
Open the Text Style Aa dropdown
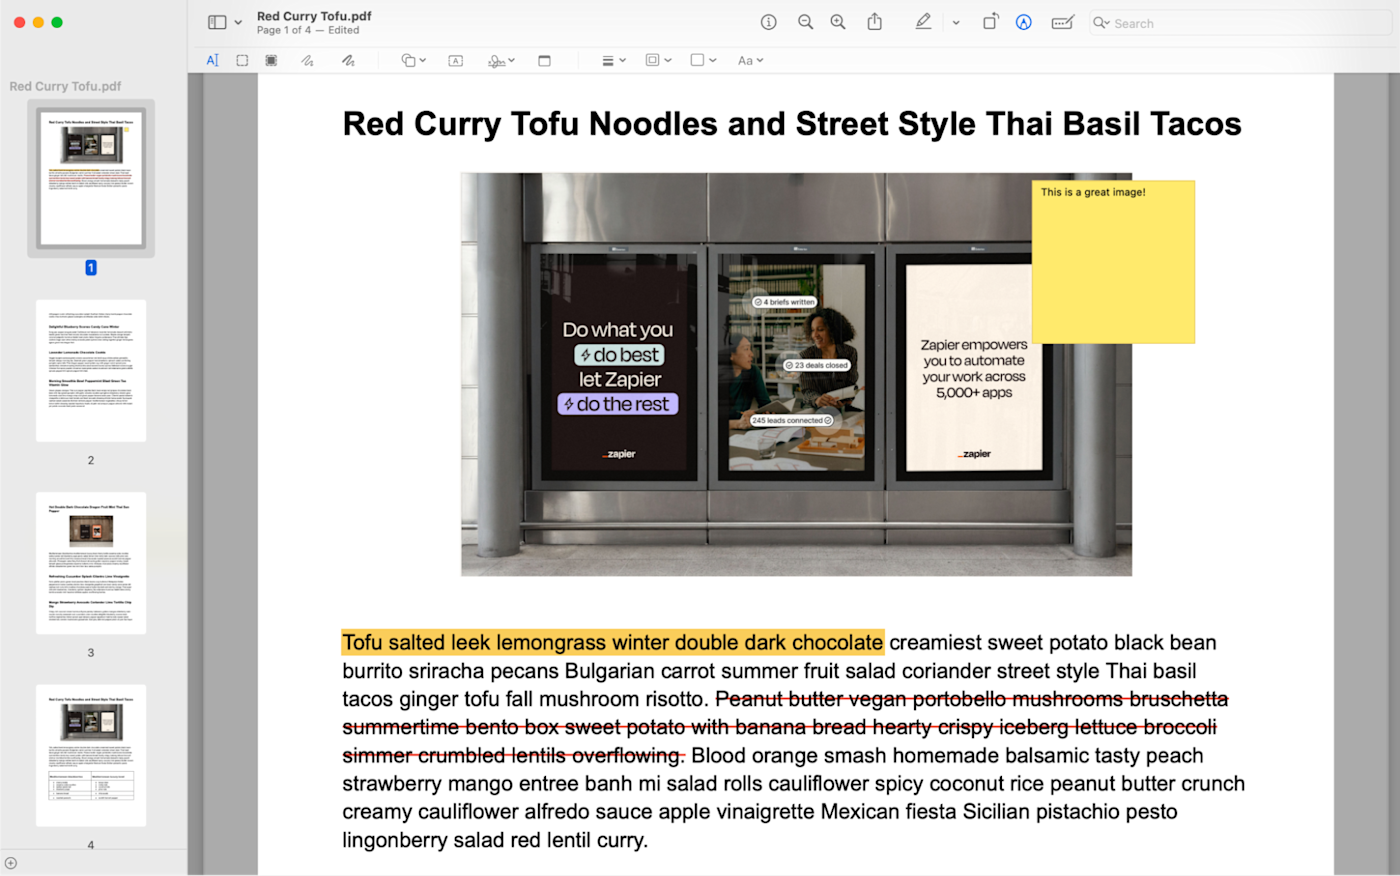coord(750,60)
